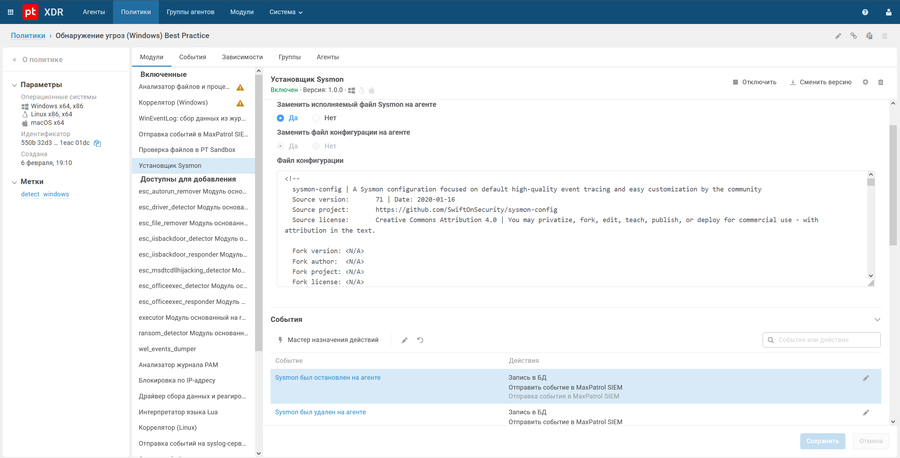Select Нет for replacing Sysmon executable
The image size is (900, 458).
316,118
